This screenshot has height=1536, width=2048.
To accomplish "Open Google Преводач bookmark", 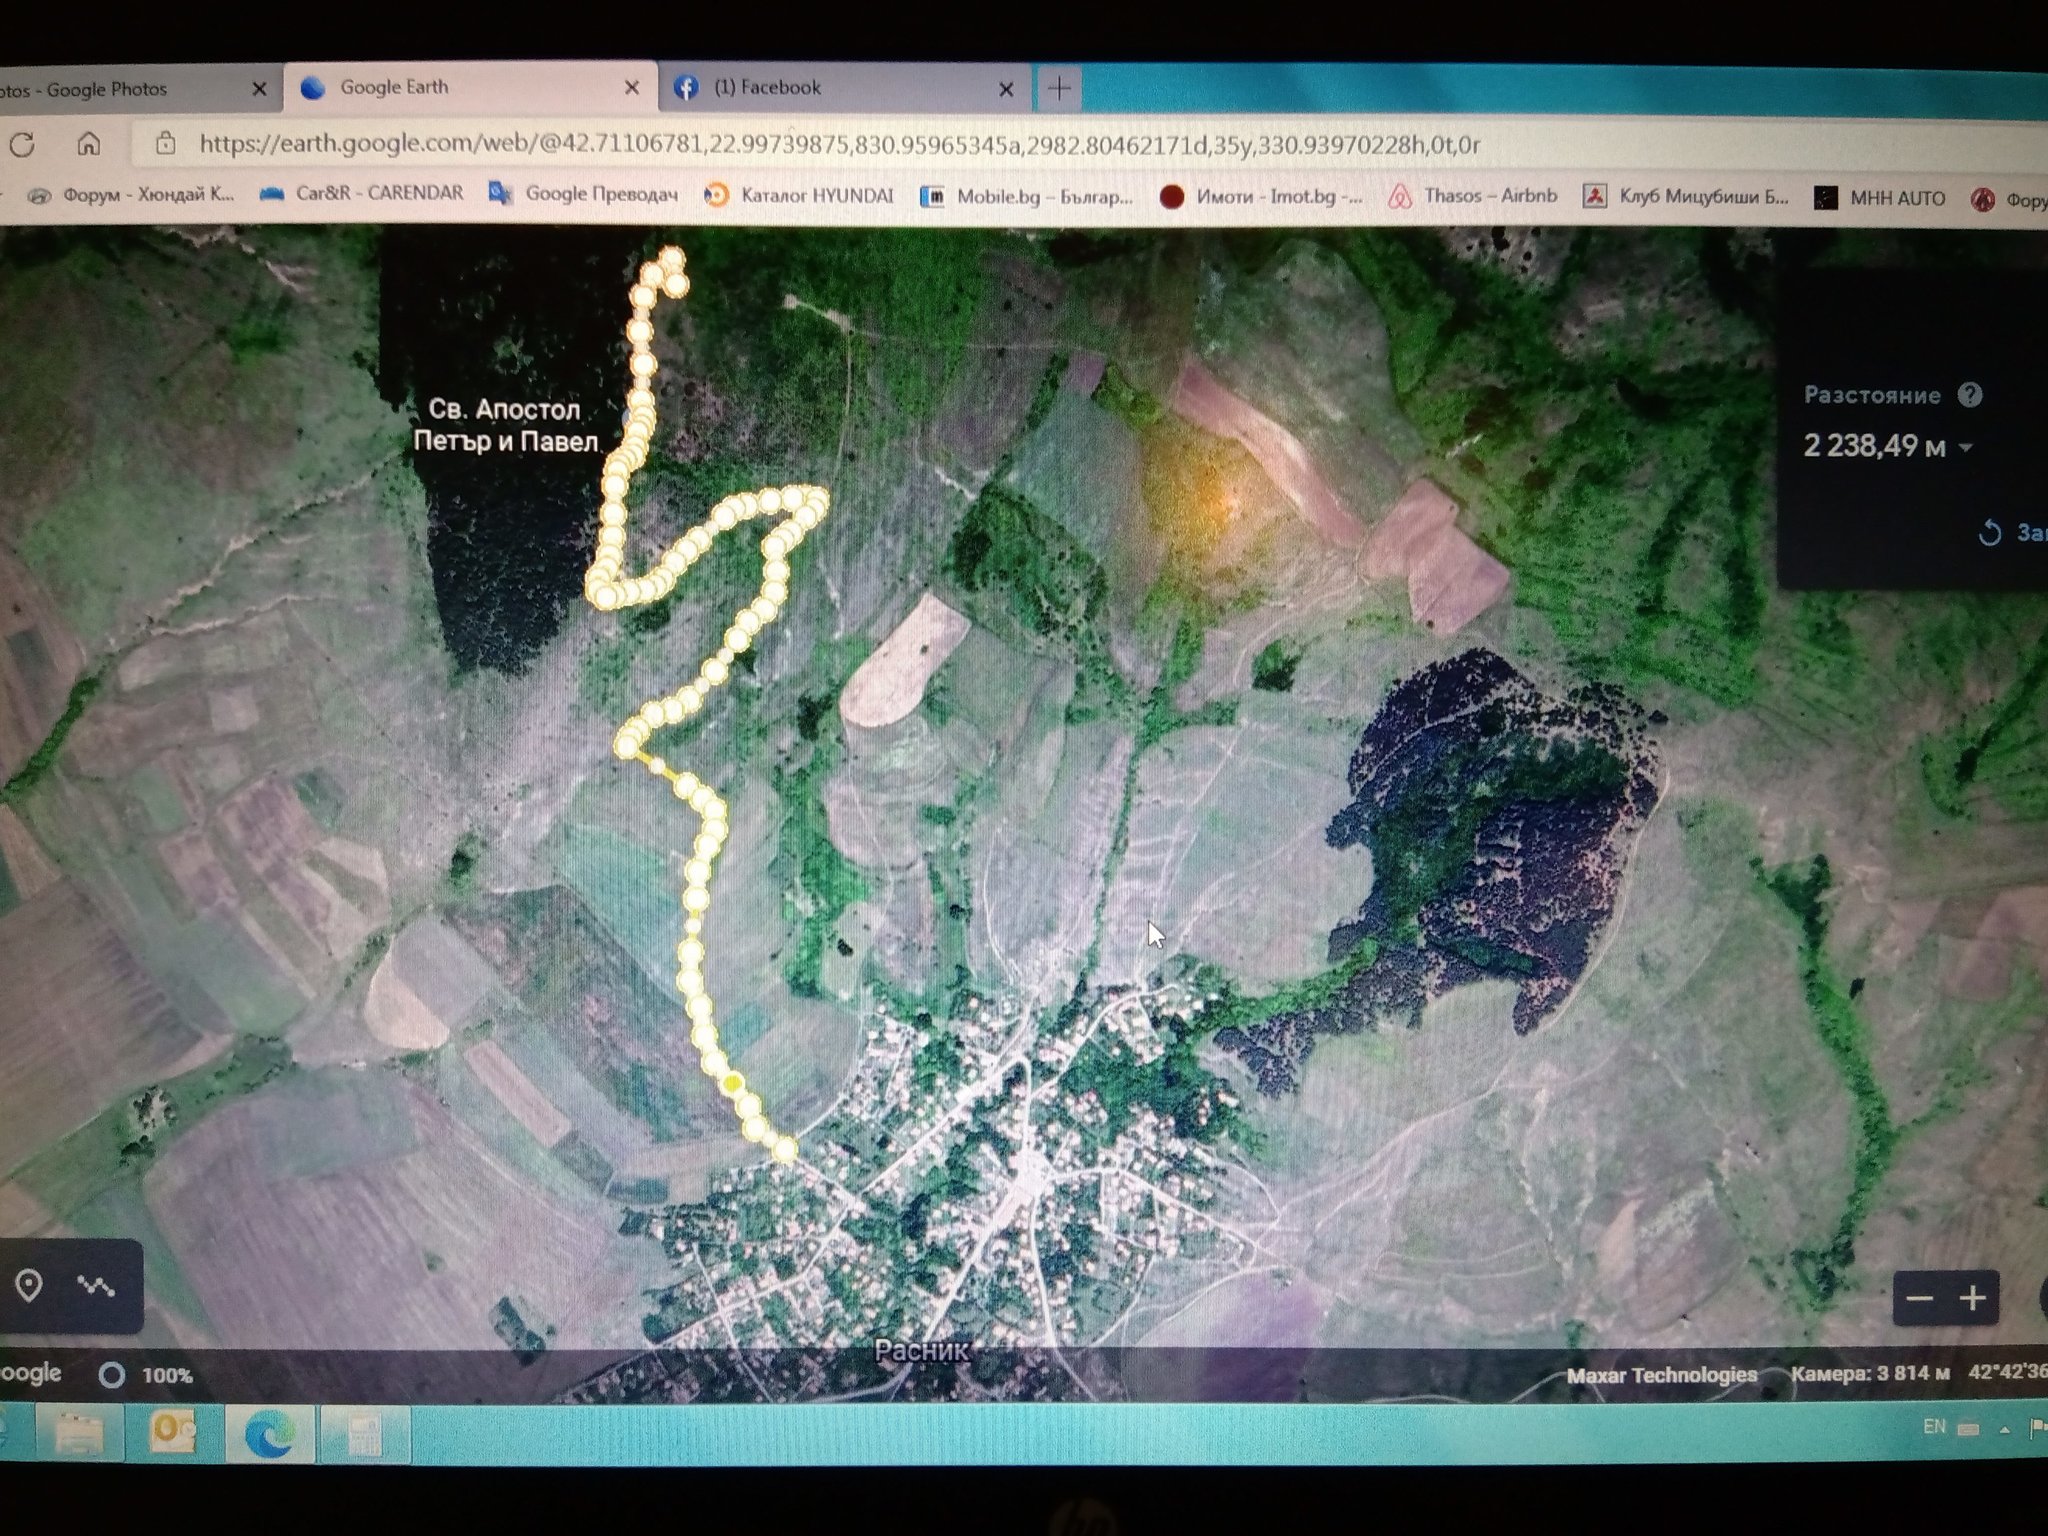I will (584, 194).
